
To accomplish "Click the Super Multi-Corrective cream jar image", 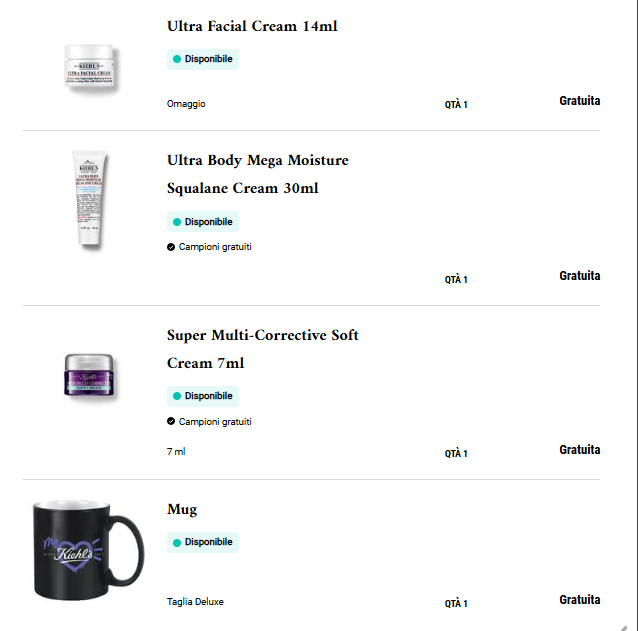I will [91, 375].
